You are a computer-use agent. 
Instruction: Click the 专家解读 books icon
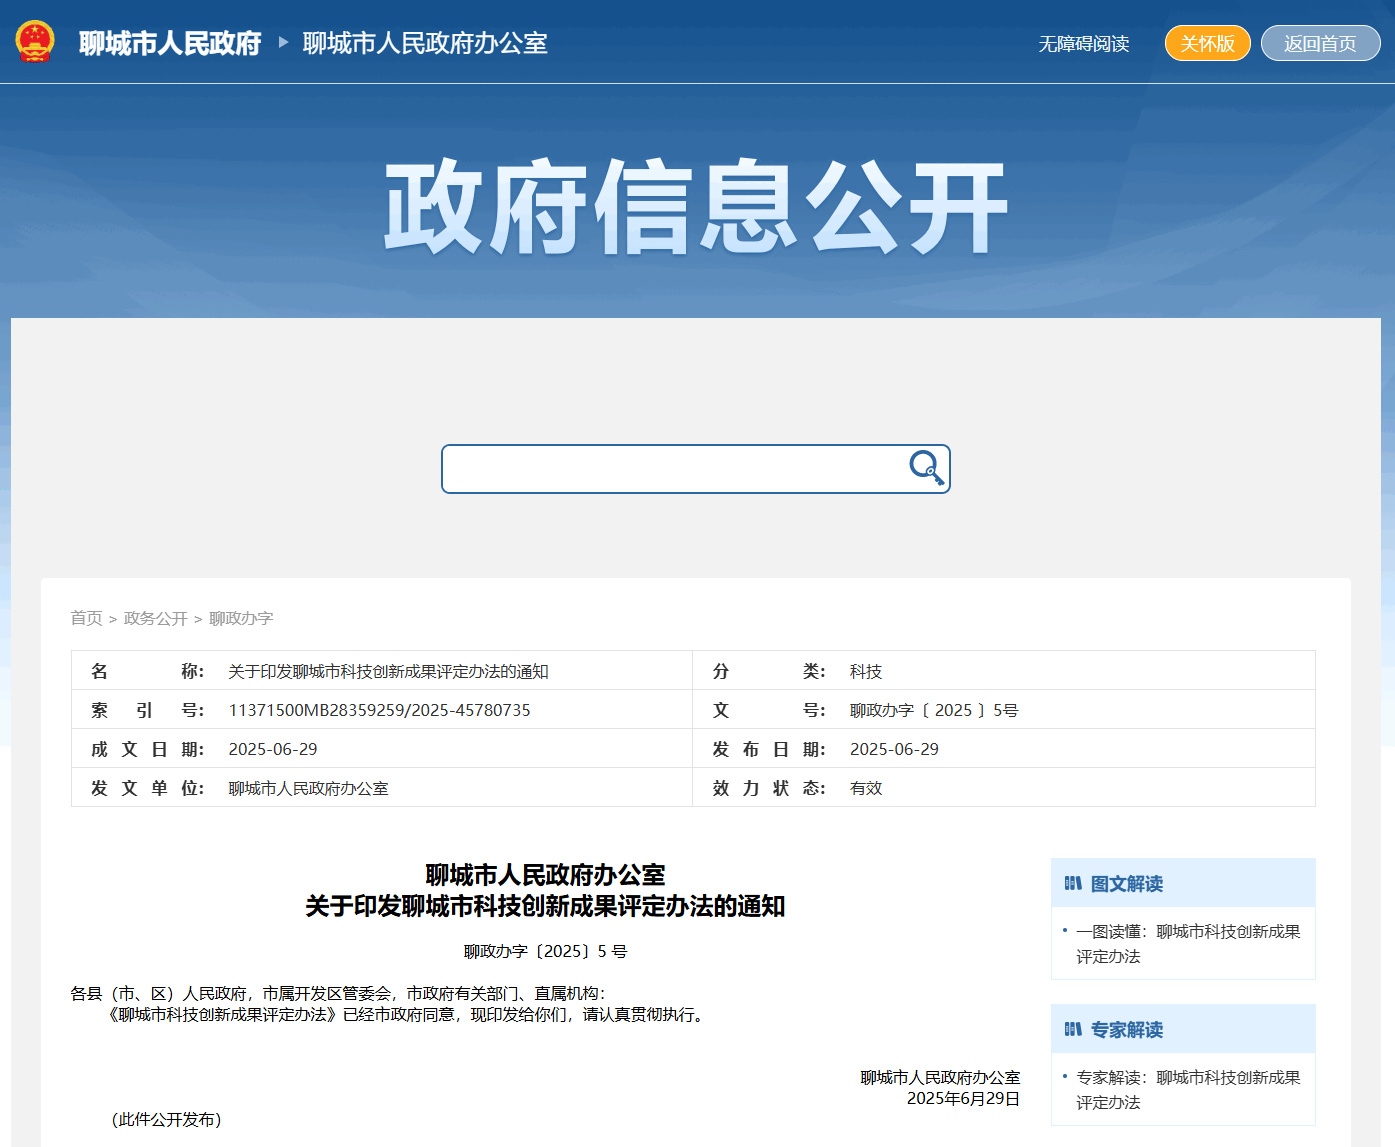pos(1073,1029)
